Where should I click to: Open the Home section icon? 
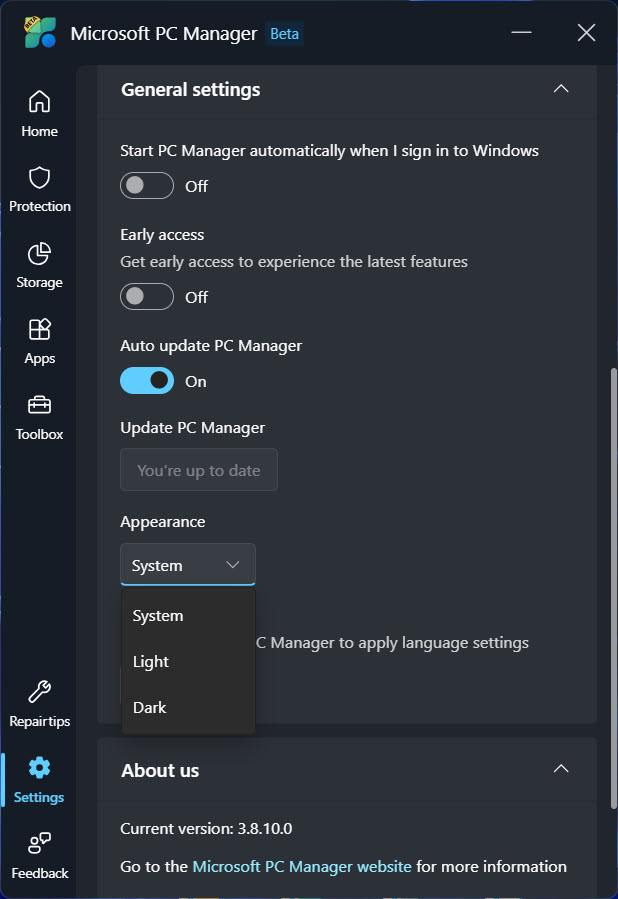click(39, 102)
